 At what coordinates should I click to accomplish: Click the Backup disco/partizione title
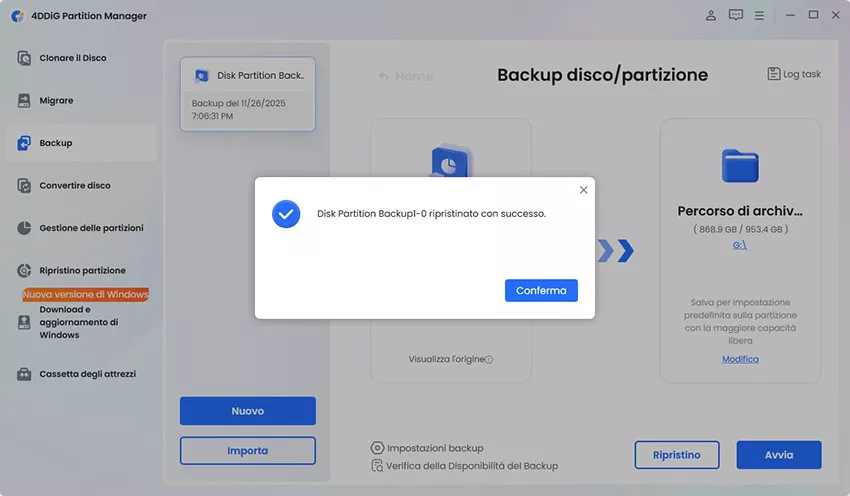coord(602,75)
